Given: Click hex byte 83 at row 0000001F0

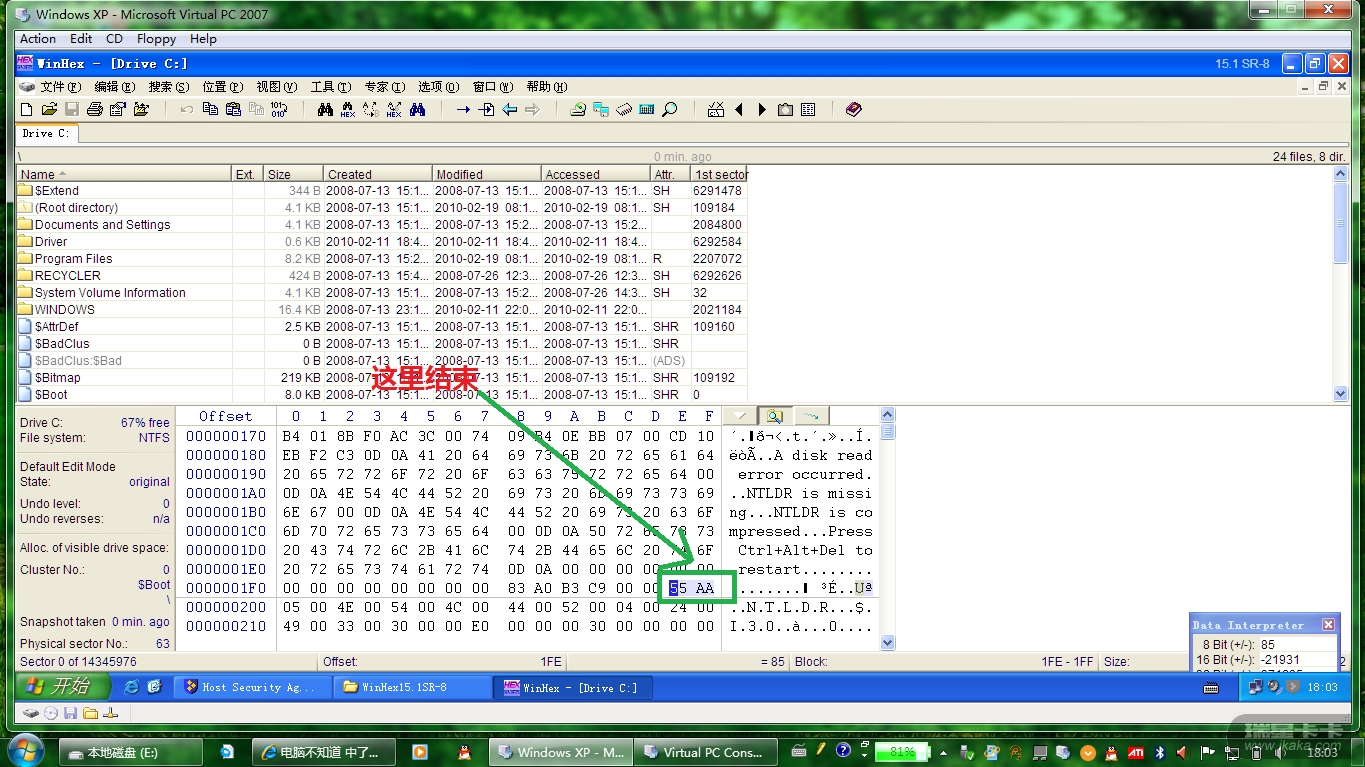Looking at the screenshot, I should tap(517, 588).
